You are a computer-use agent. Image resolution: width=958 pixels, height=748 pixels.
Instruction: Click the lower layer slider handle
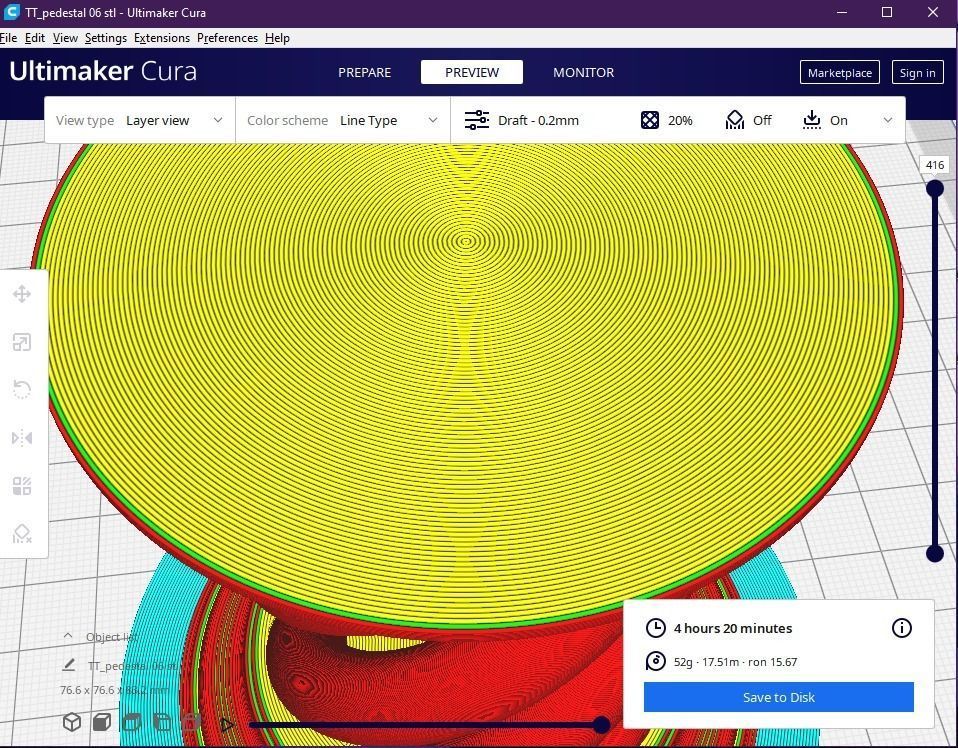pos(935,554)
